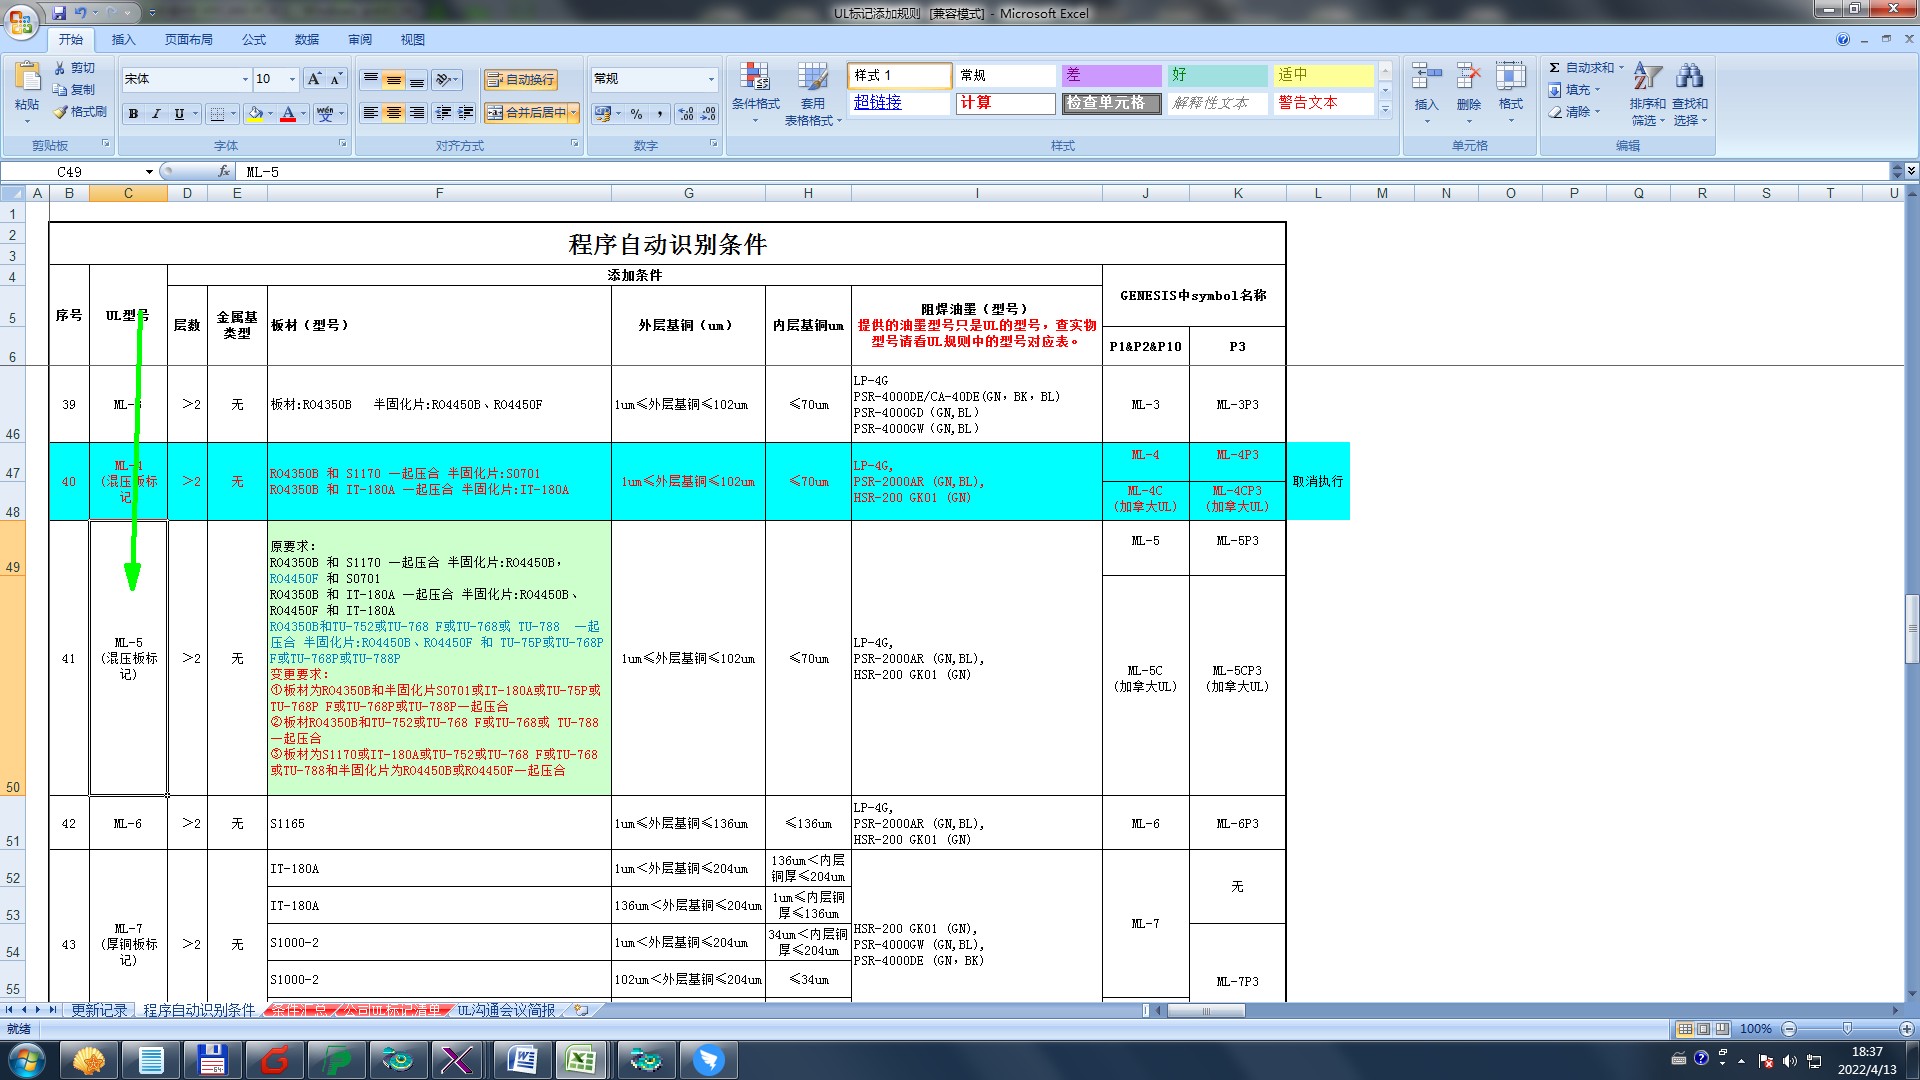Viewport: 1920px width, 1080px height.
Task: Toggle top vertical alignment
Action: (x=371, y=80)
